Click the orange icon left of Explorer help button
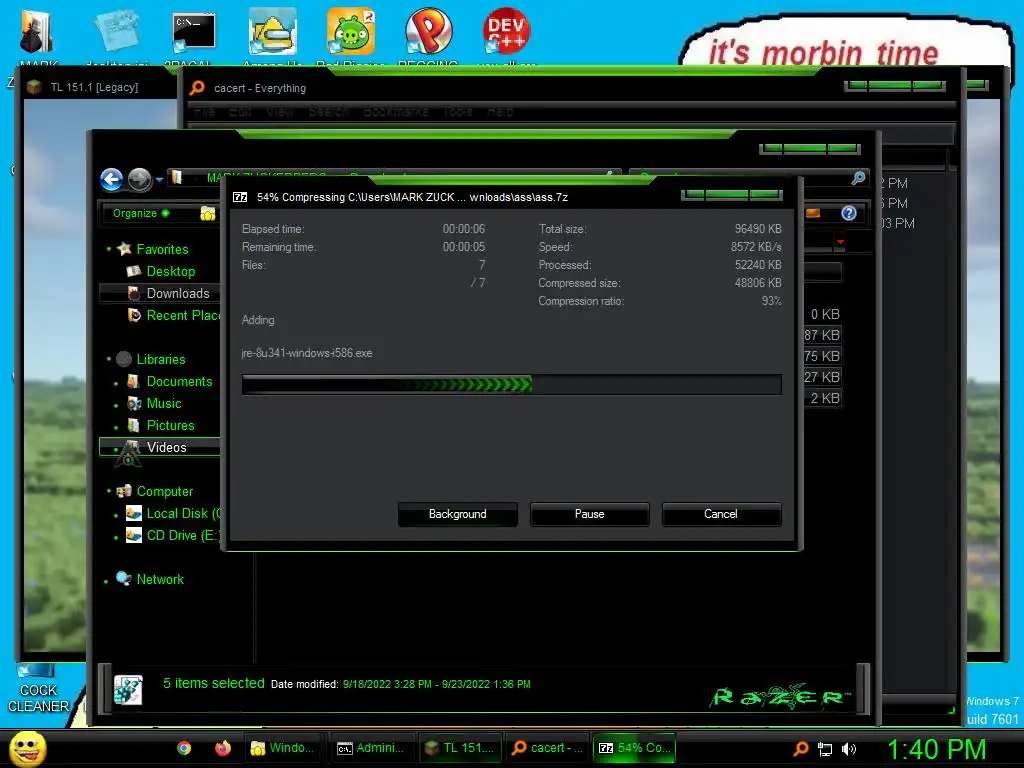The width and height of the screenshot is (1024, 768). click(813, 213)
